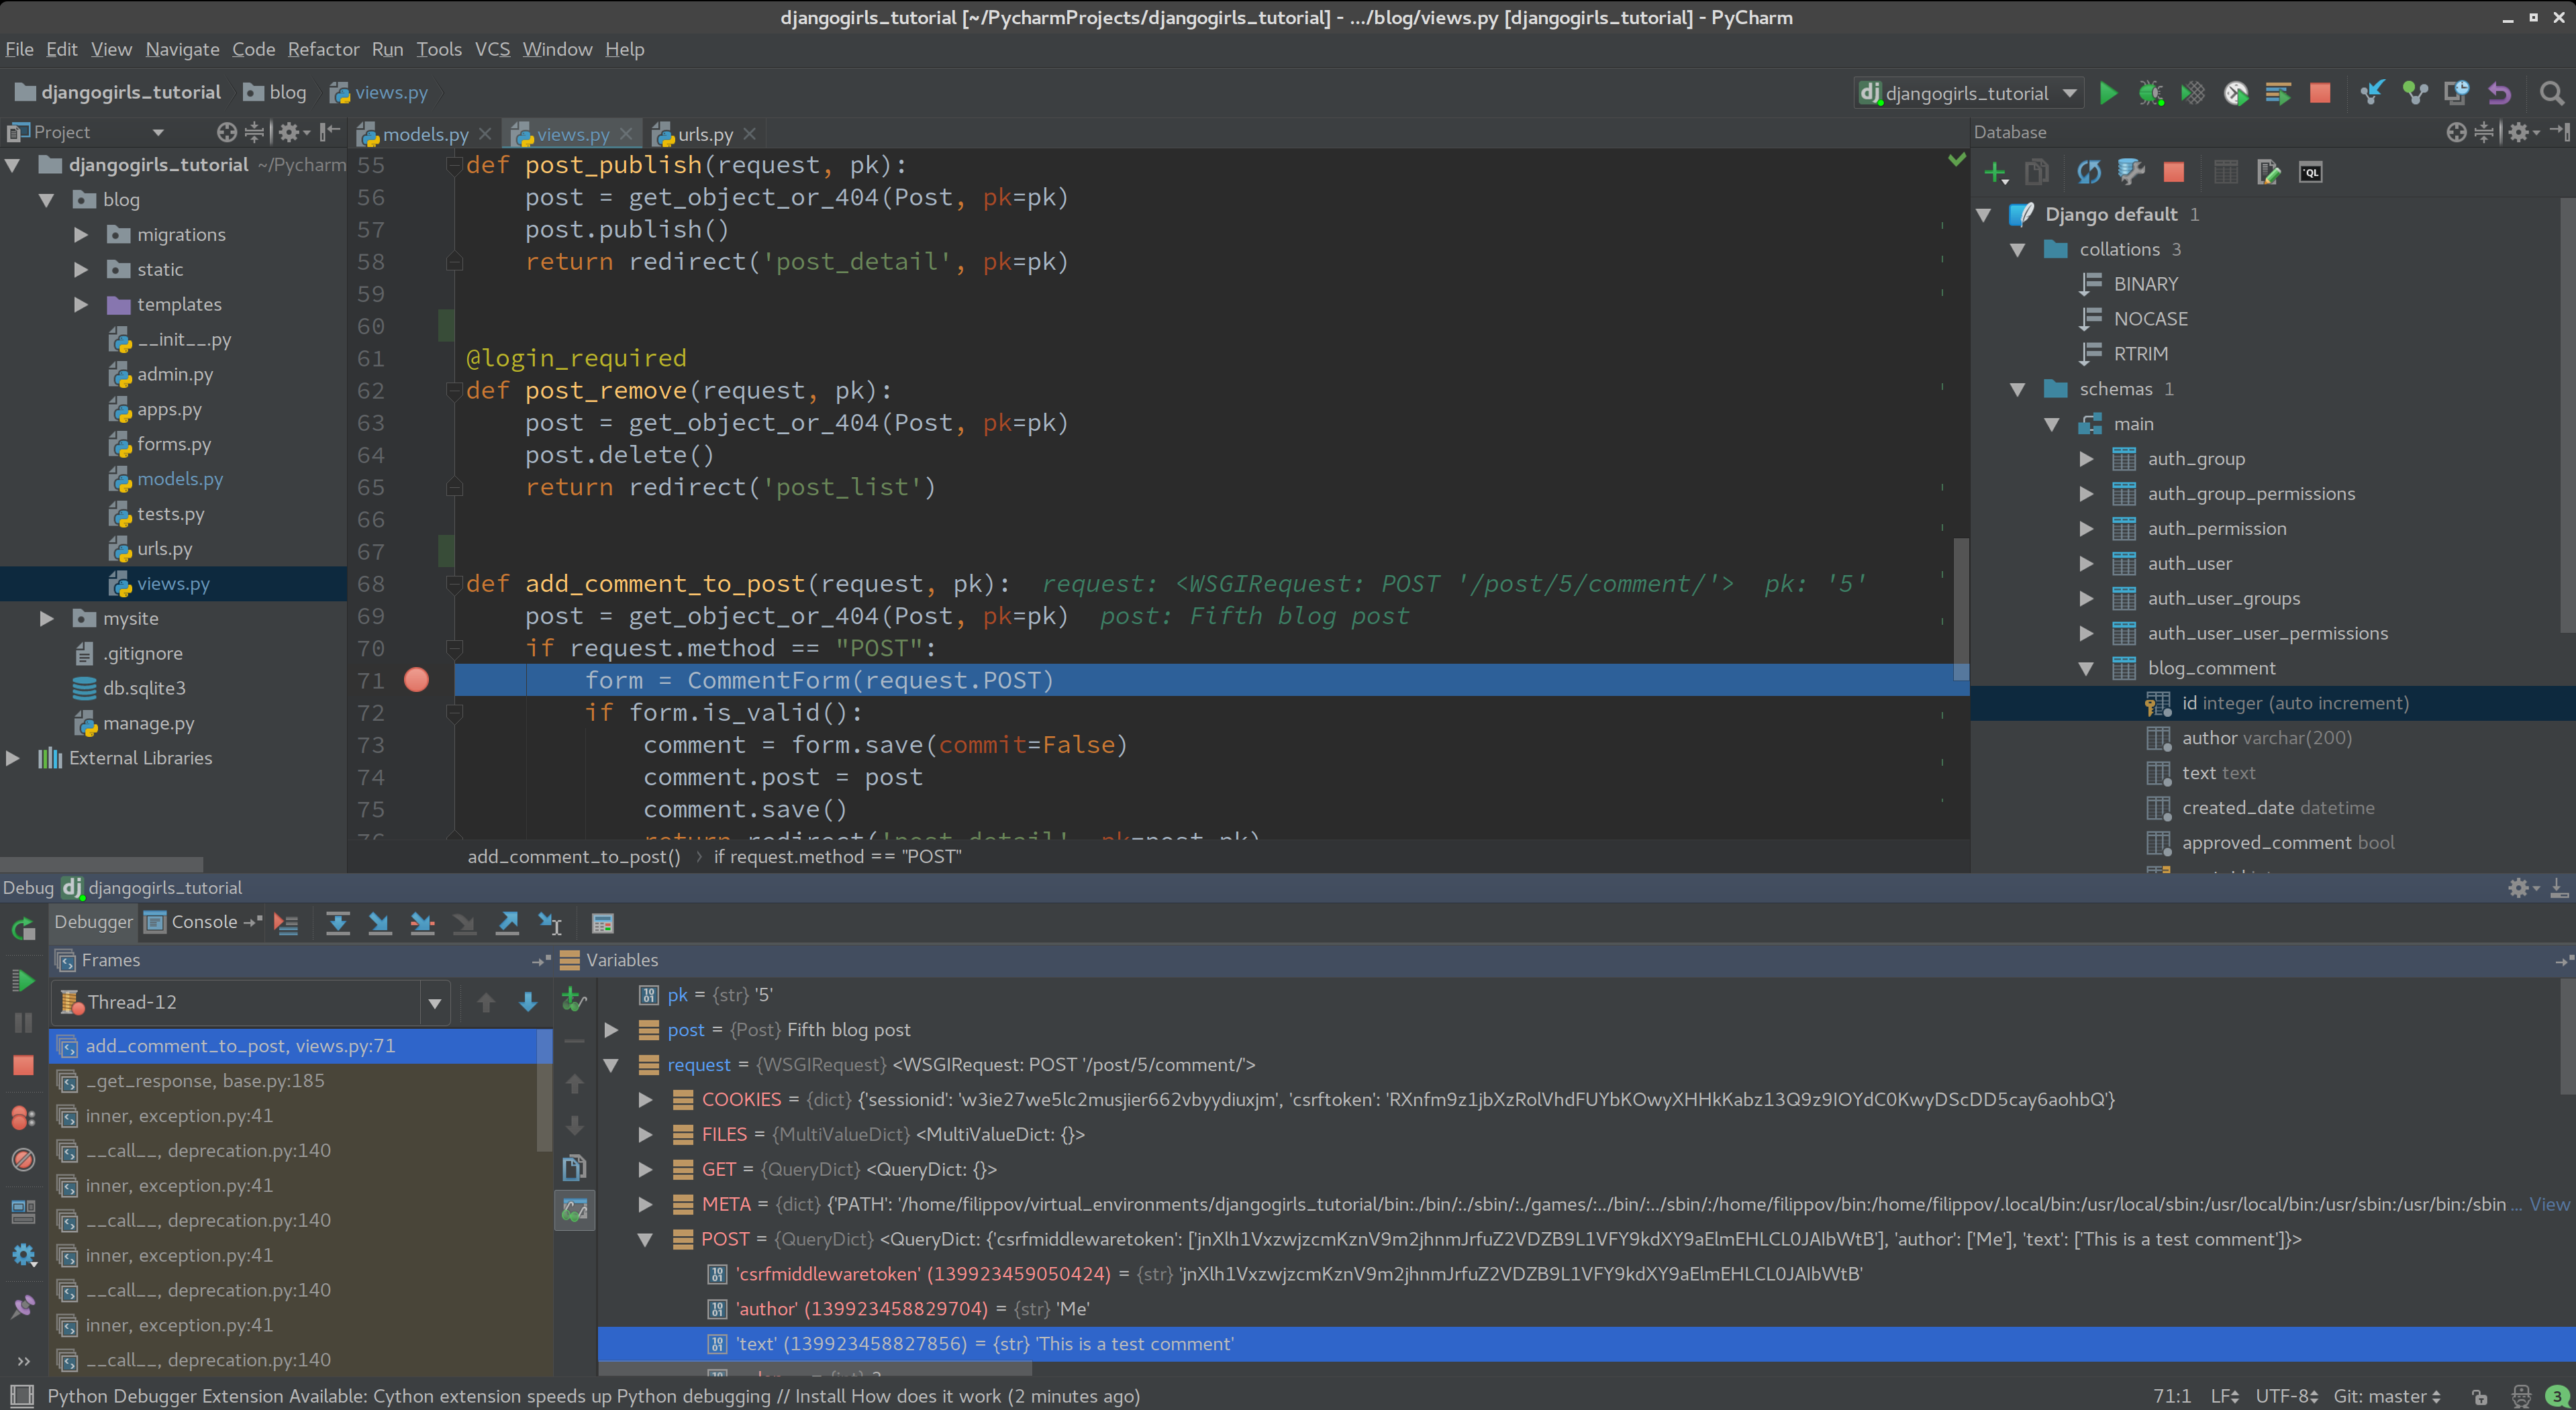Click the Run/Resume debugger icon
This screenshot has height=1410, width=2576.
coord(23,999)
